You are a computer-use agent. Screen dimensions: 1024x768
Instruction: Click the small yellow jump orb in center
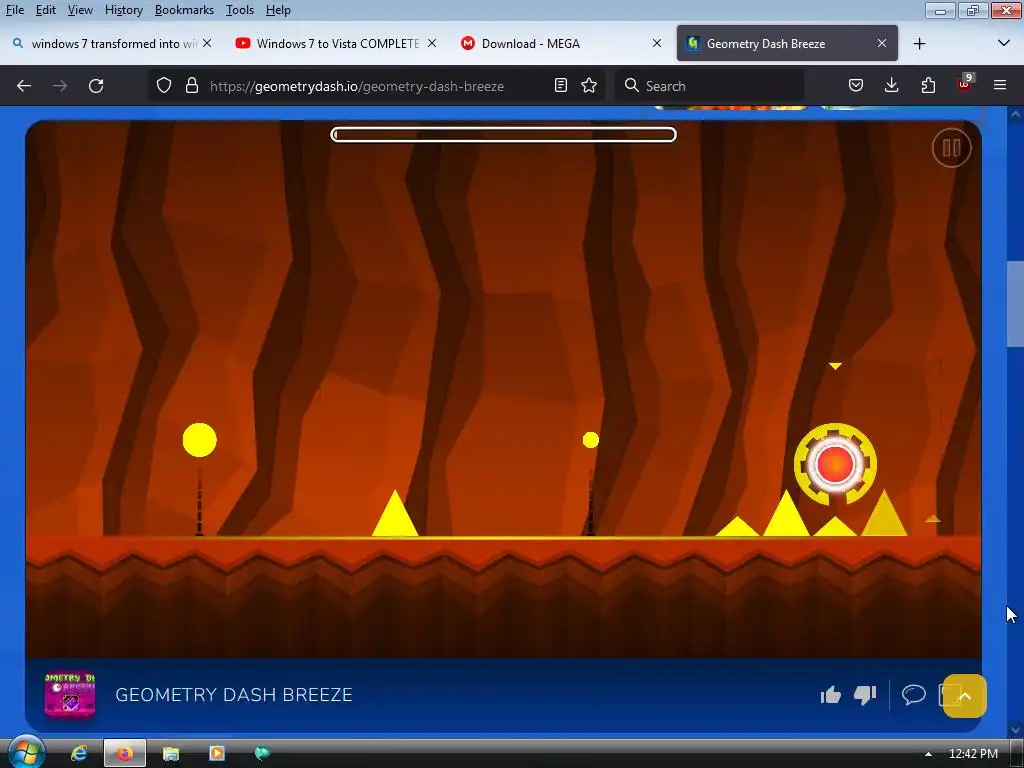590,440
